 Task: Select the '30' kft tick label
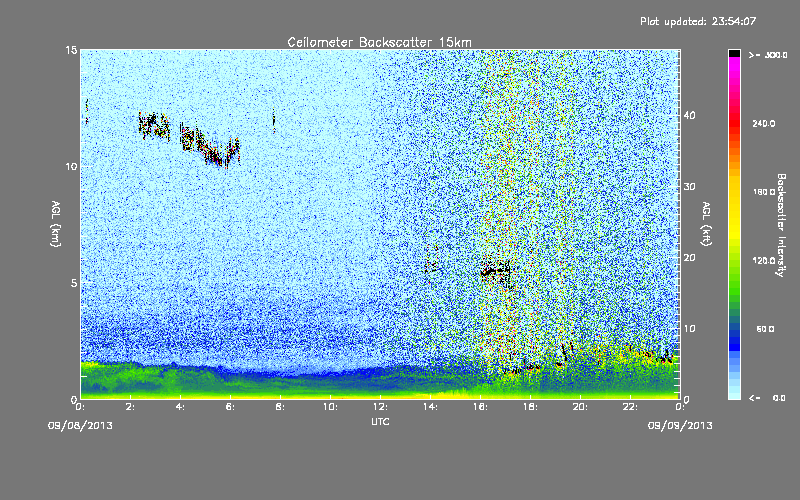click(689, 187)
